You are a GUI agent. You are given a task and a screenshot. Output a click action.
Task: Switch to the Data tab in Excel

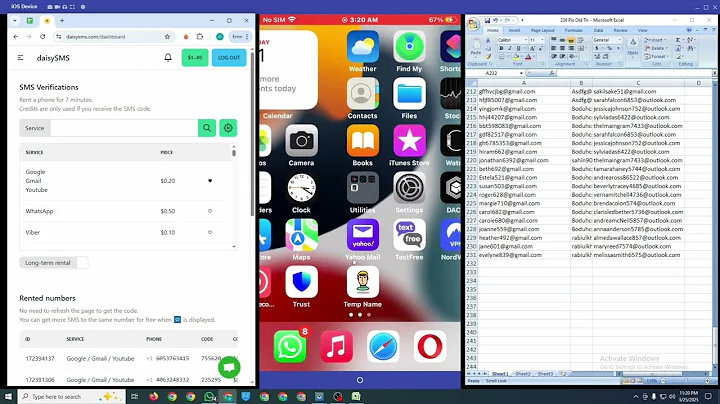(598, 30)
